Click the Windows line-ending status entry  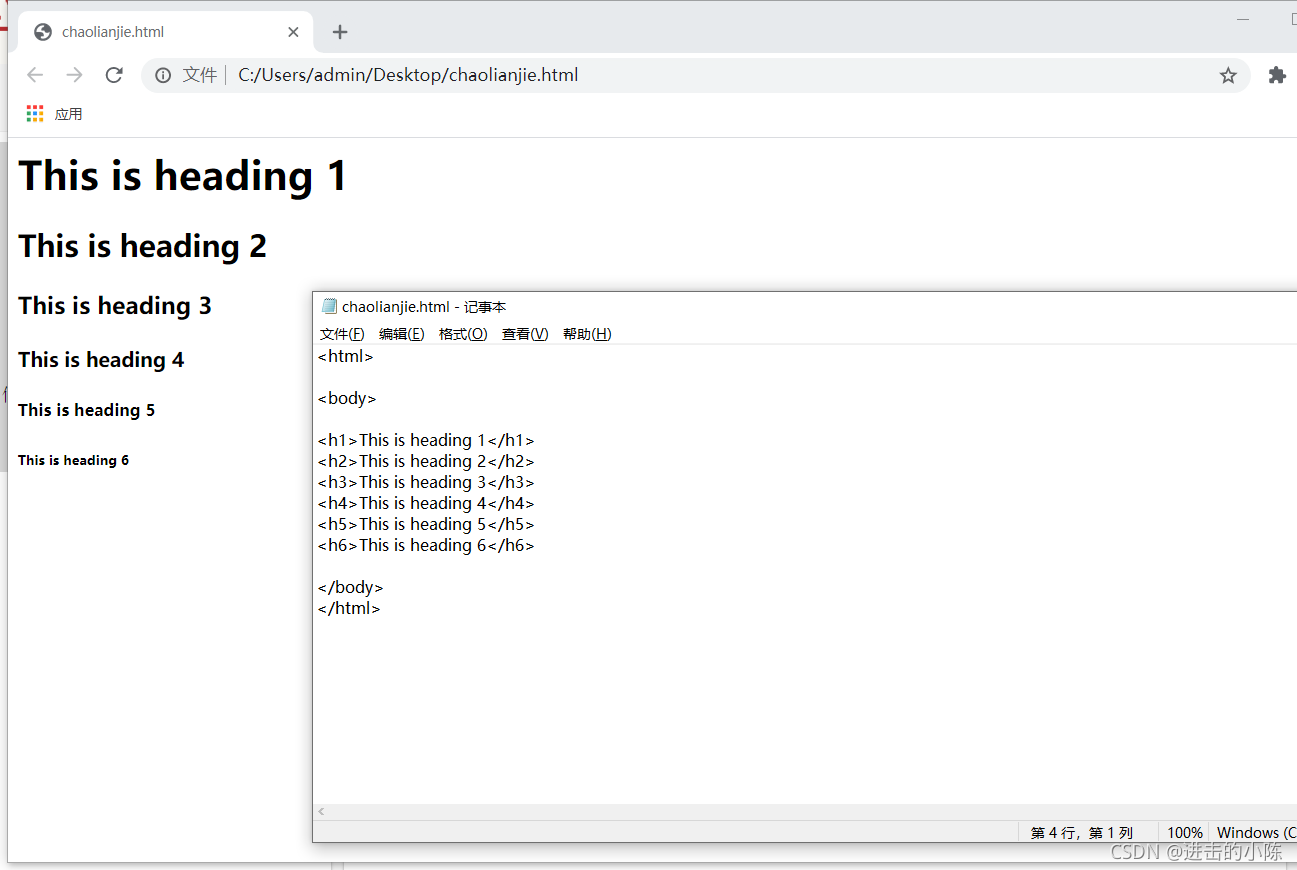pos(1256,832)
